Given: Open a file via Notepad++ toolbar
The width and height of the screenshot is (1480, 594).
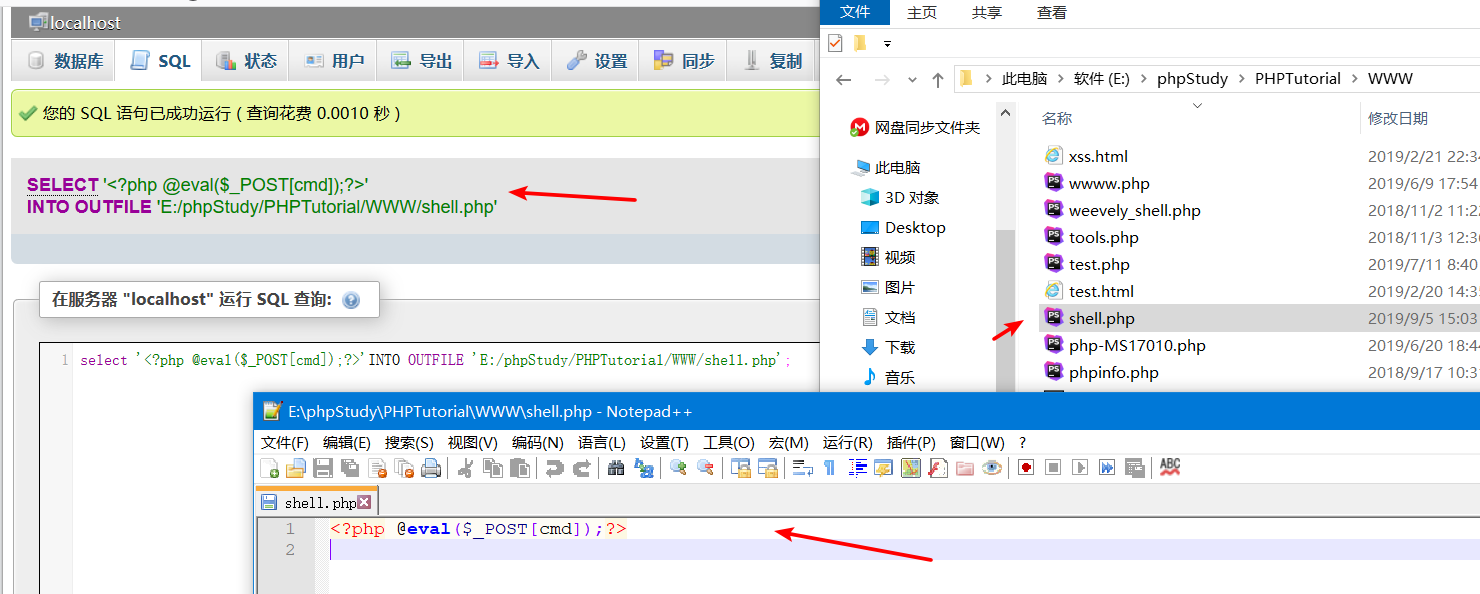Looking at the screenshot, I should 296,468.
